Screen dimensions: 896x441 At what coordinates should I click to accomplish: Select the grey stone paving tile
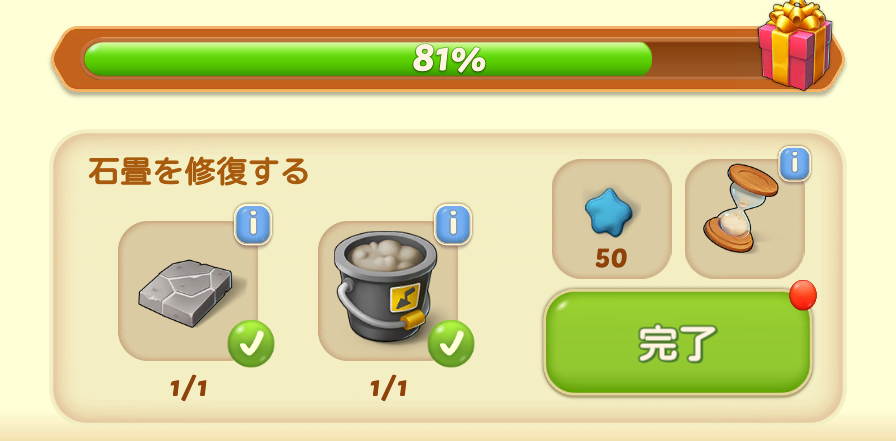(x=185, y=292)
